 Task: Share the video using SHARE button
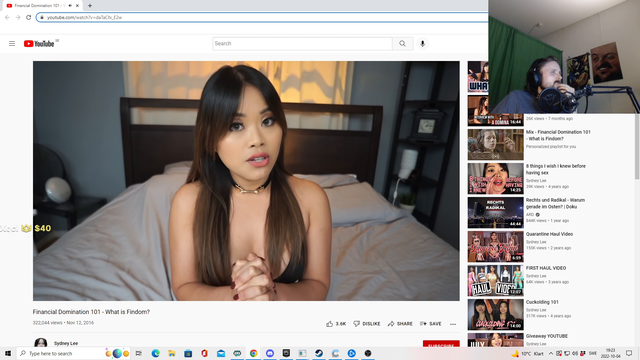tap(400, 324)
